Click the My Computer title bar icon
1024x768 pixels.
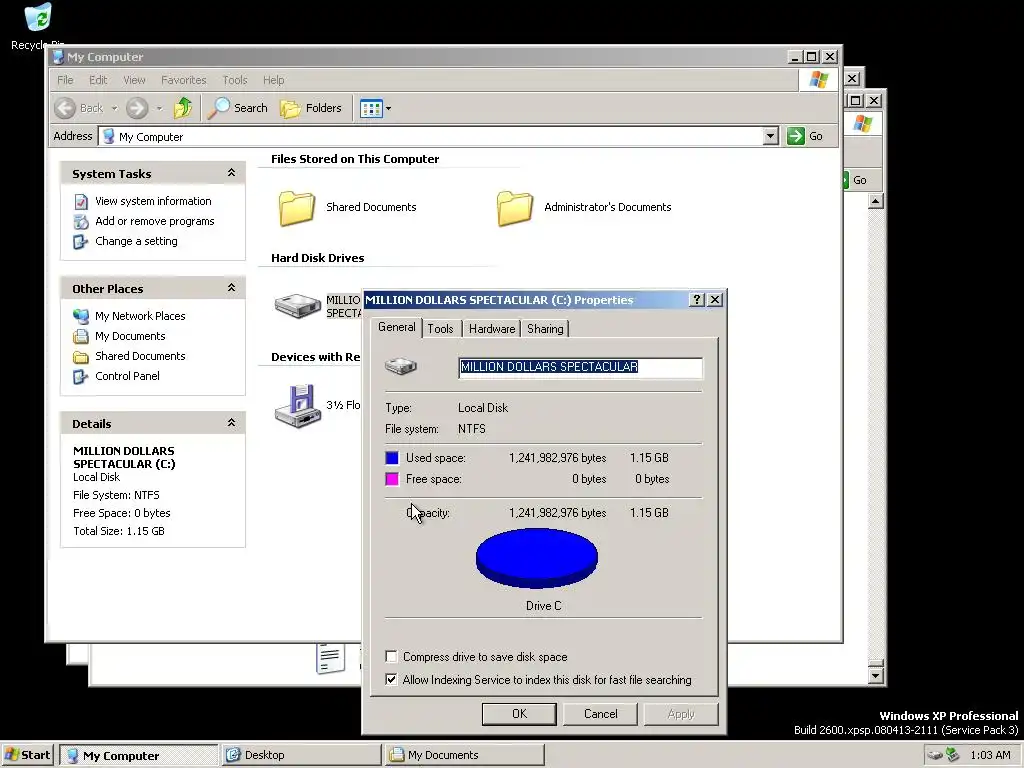point(58,57)
